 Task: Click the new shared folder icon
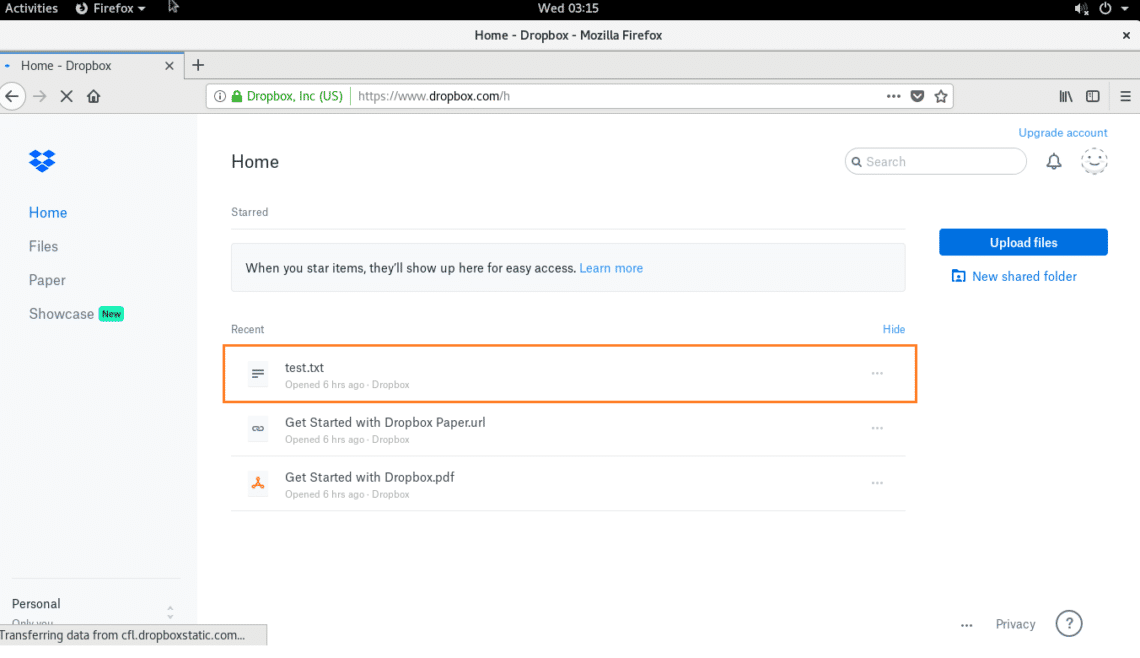click(958, 276)
